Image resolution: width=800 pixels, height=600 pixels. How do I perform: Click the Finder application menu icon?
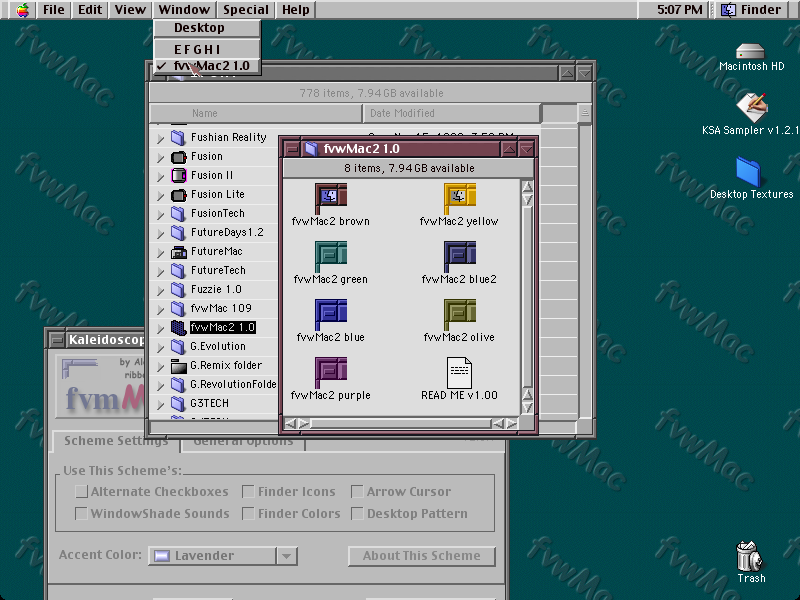coord(729,10)
